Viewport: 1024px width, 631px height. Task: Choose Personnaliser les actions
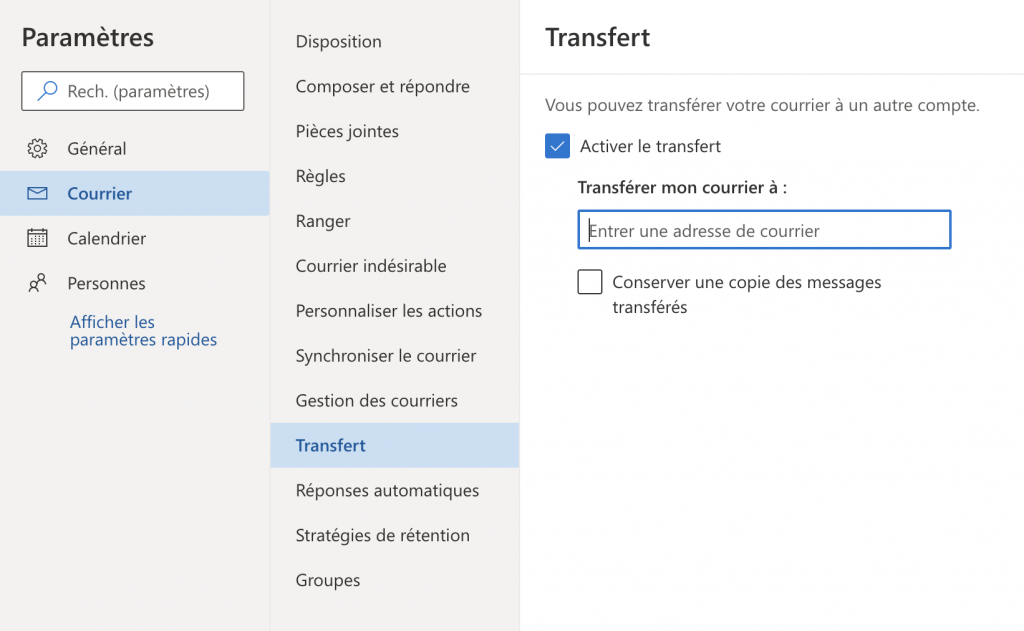(388, 311)
